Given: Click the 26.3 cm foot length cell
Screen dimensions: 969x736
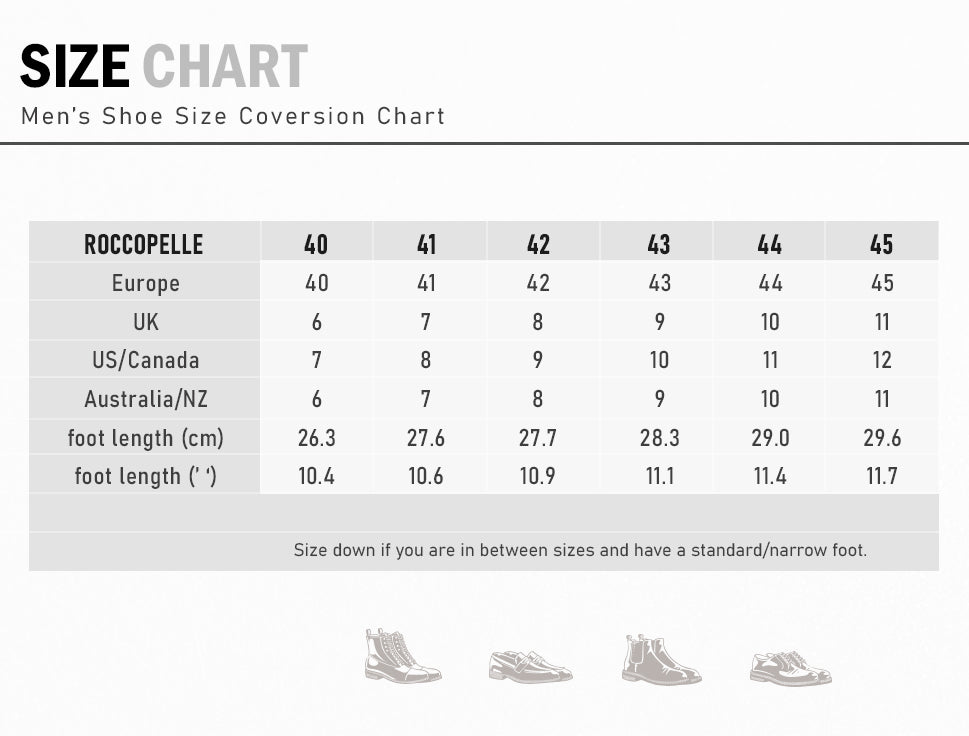Looking at the screenshot, I should (x=316, y=437).
